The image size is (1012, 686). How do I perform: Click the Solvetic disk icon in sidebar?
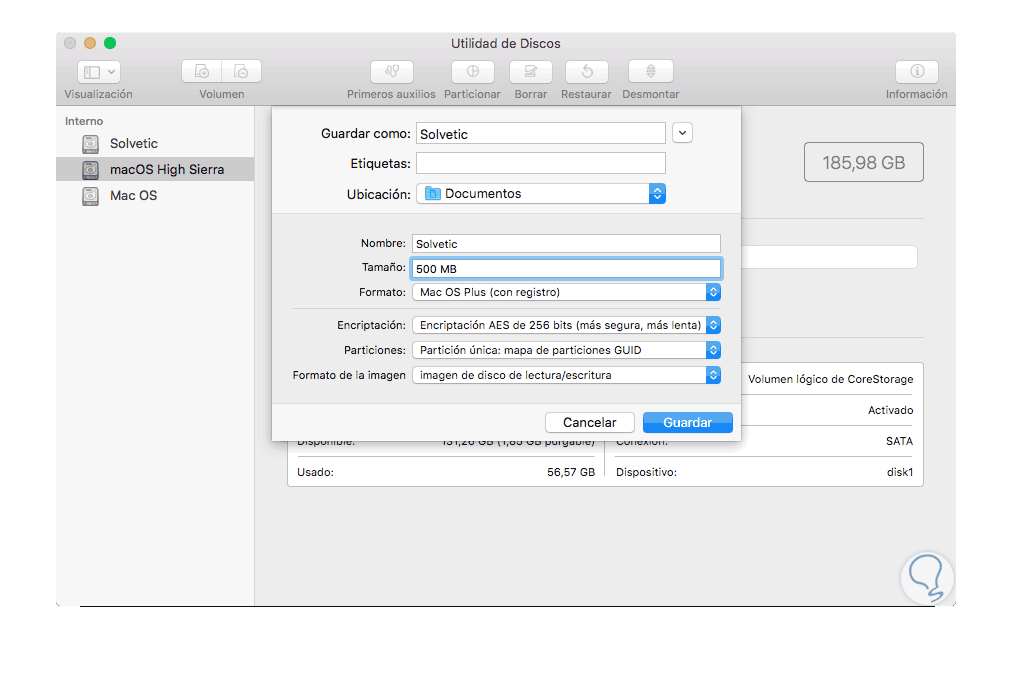[90, 143]
